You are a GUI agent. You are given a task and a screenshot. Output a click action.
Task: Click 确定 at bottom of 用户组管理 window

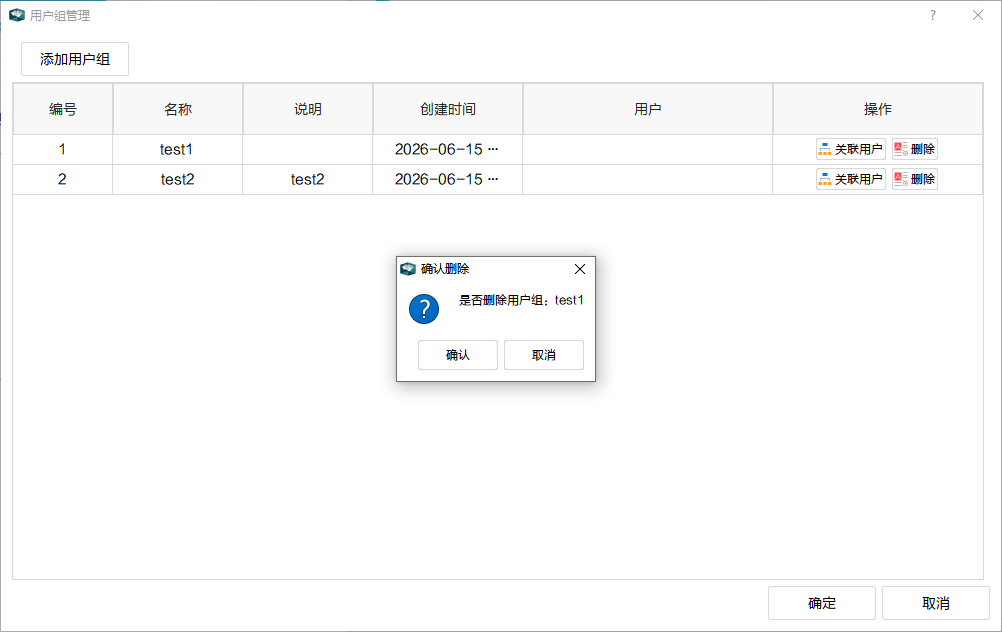[x=822, y=603]
